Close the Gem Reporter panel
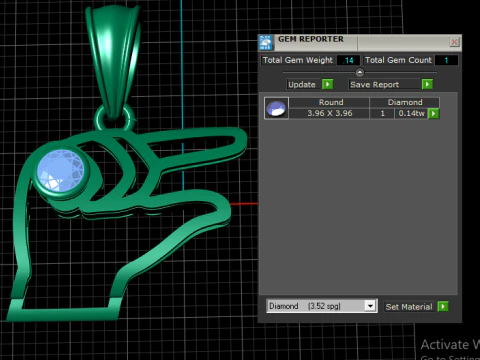 click(x=454, y=42)
